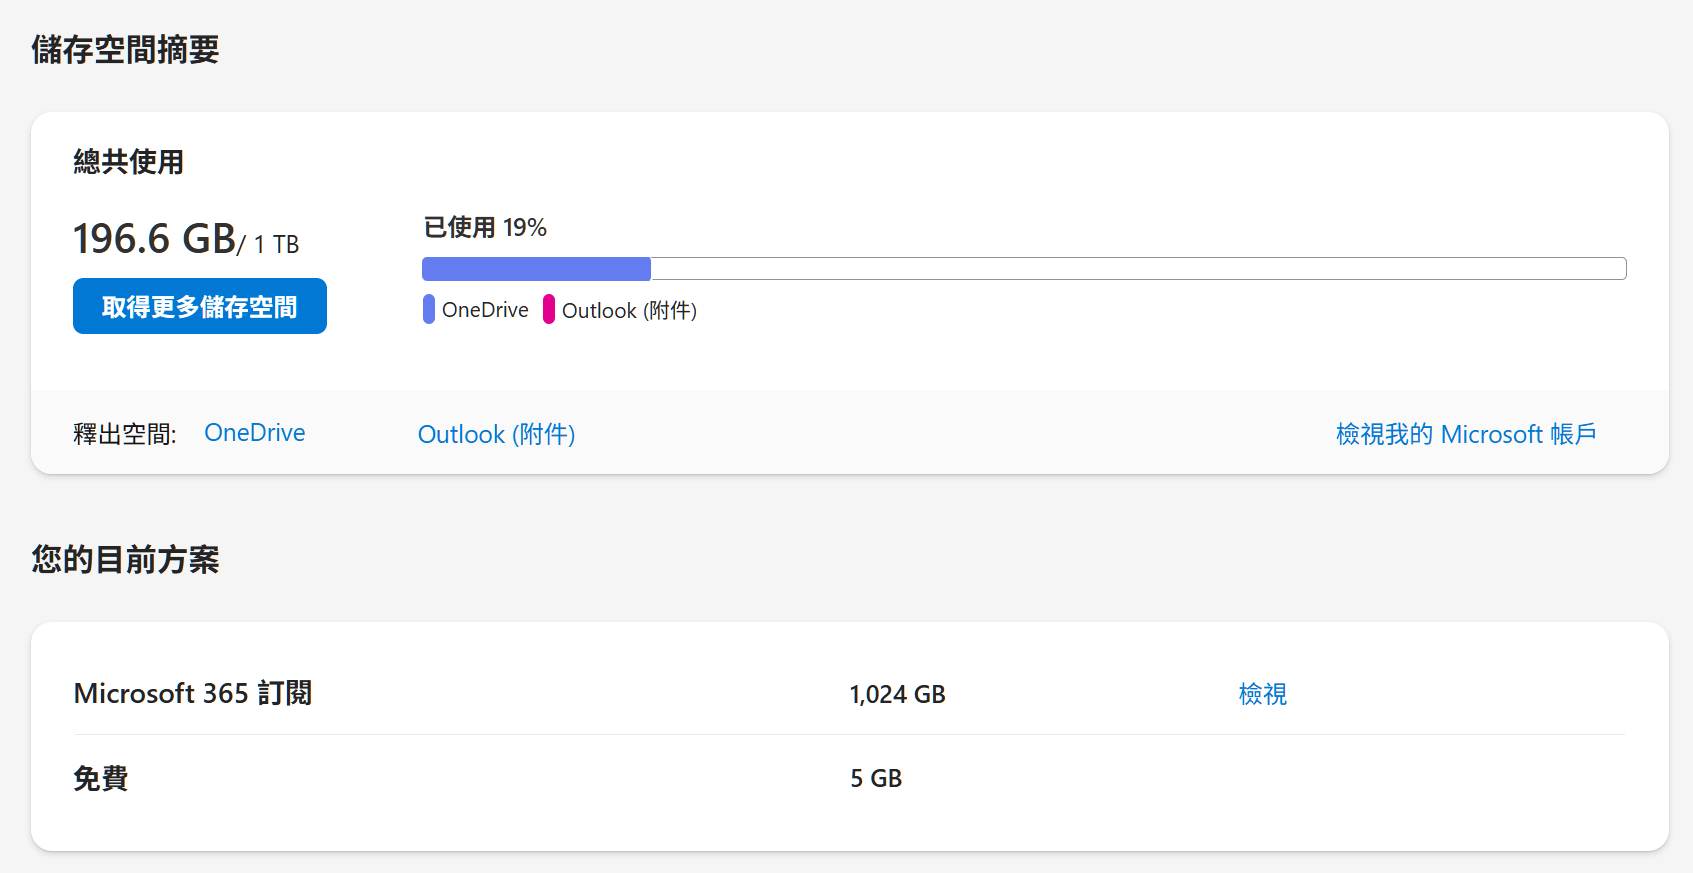
Task: Click the 1,024 GB plan value
Action: [897, 694]
